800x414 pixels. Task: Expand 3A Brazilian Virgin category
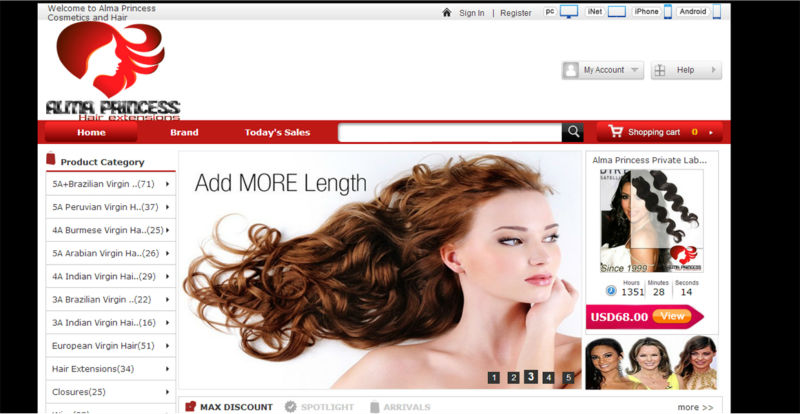(x=111, y=299)
